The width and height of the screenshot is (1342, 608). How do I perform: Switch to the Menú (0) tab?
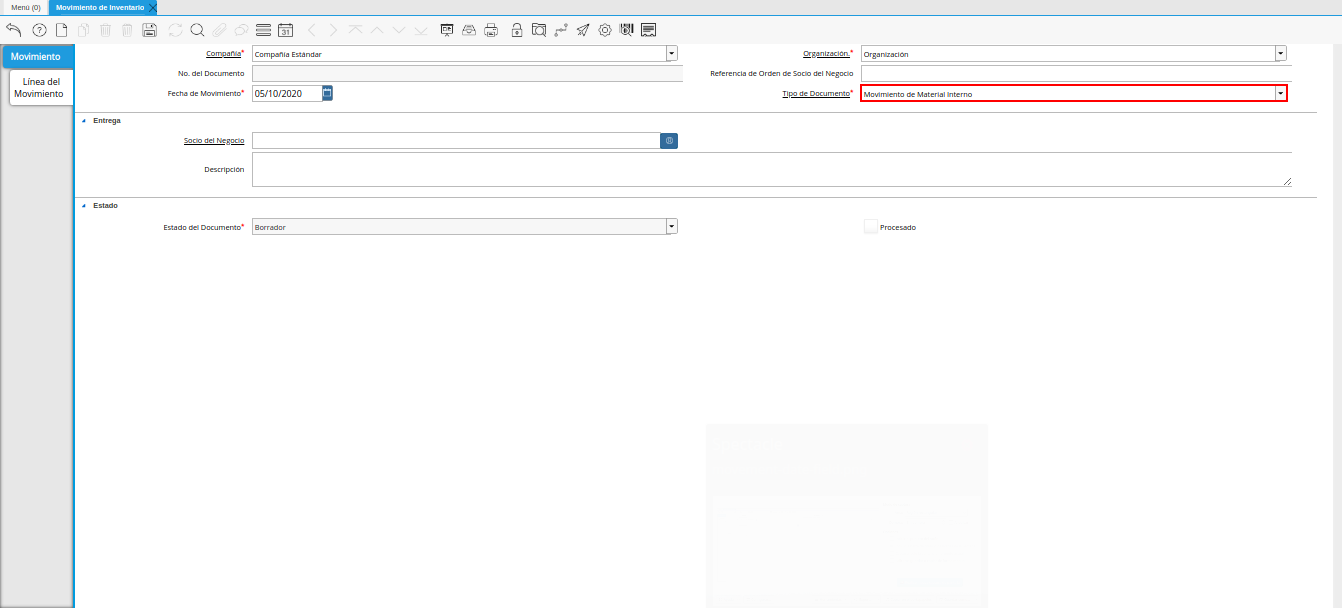26,7
